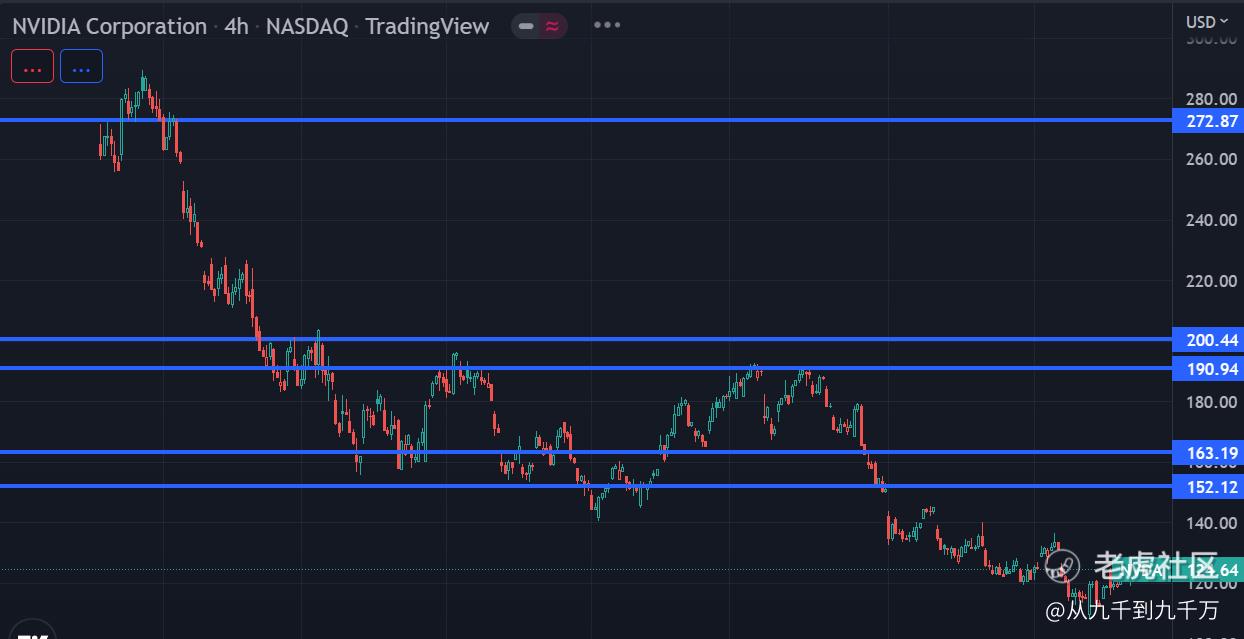
Task: Click the NVIDIA Corporation symbol title
Action: (x=110, y=27)
